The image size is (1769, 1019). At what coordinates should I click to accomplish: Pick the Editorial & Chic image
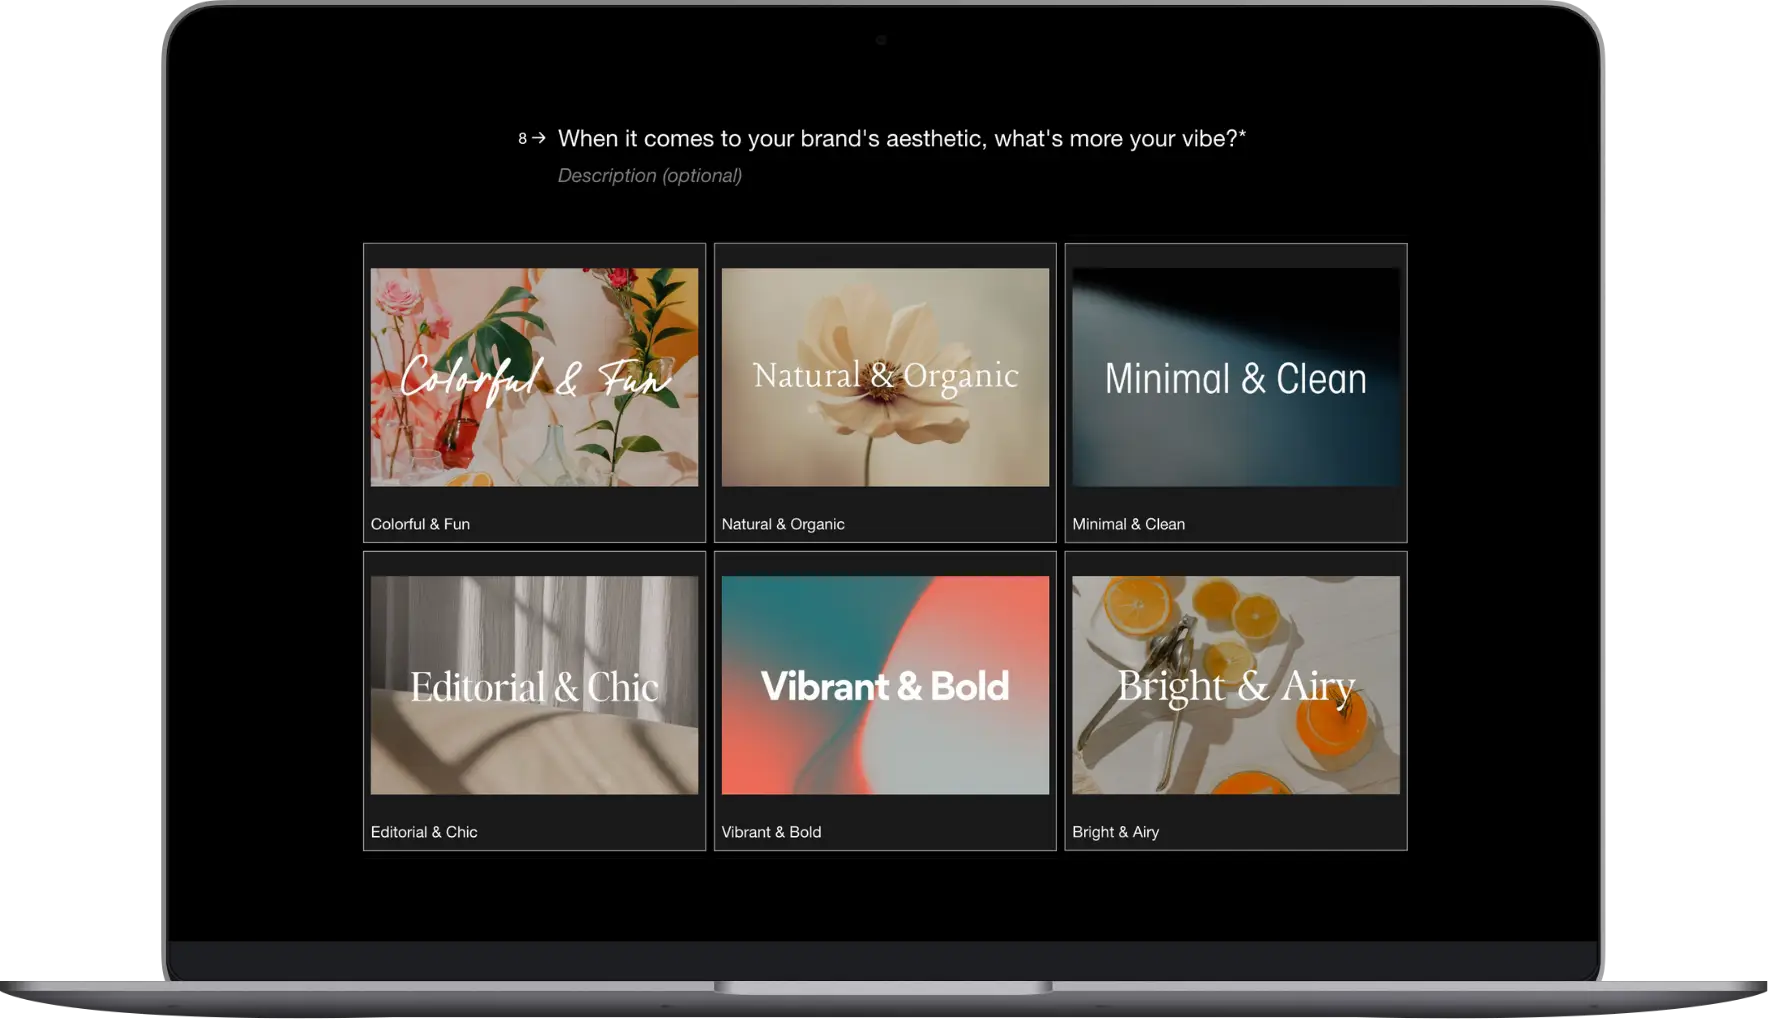click(534, 685)
